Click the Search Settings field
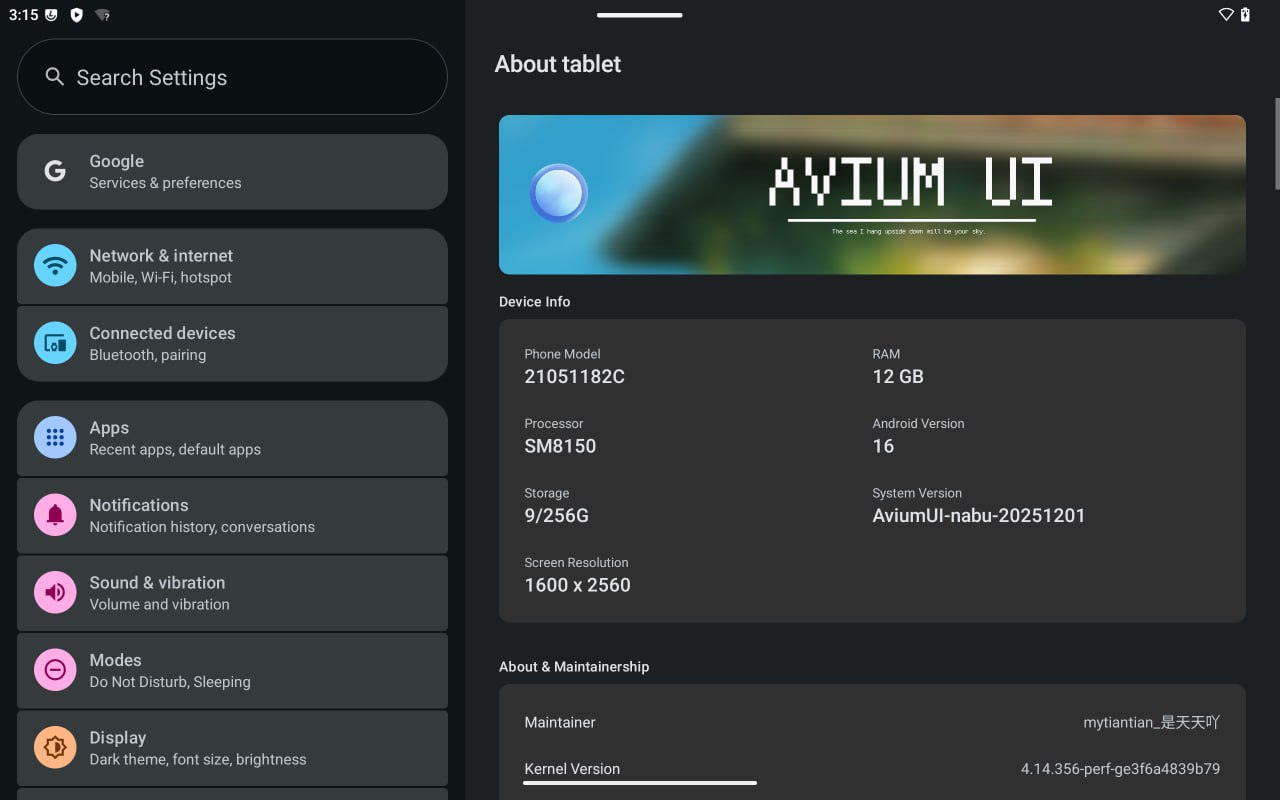The width and height of the screenshot is (1280, 800). point(250,77)
